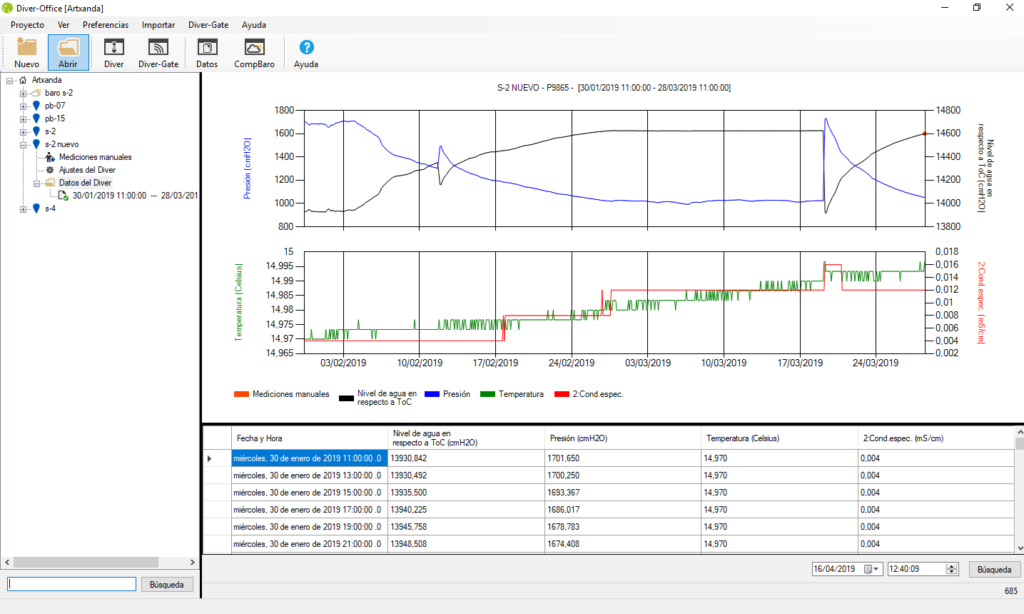The width and height of the screenshot is (1024, 614).
Task: Open the Importar menu
Action: 158,25
